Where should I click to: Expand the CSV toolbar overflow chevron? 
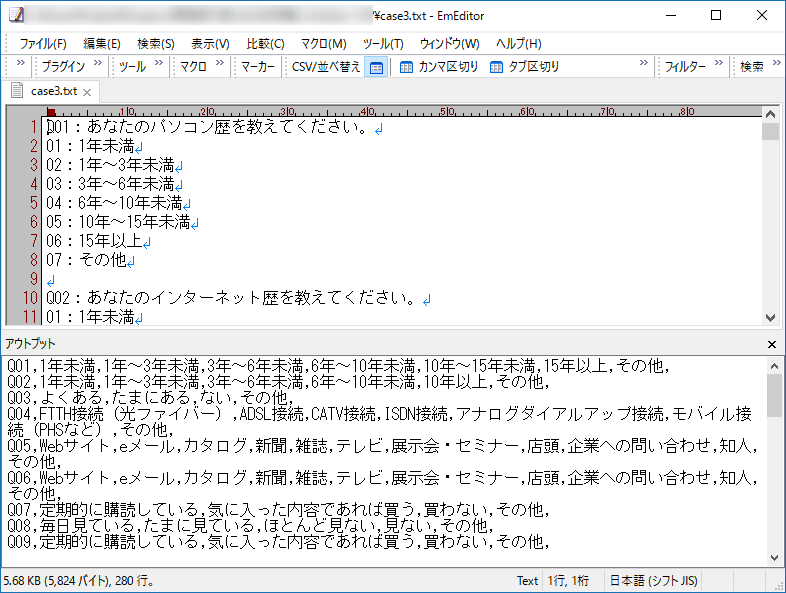(x=644, y=63)
